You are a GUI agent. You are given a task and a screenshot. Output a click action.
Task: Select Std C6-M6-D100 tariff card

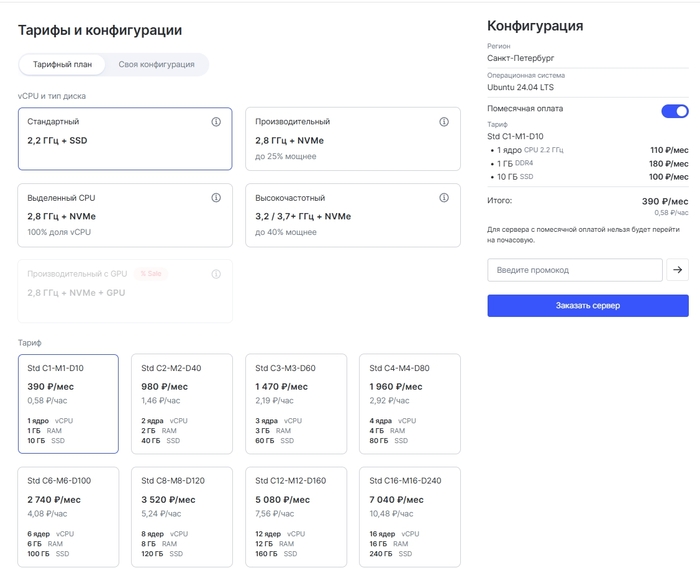pos(68,516)
